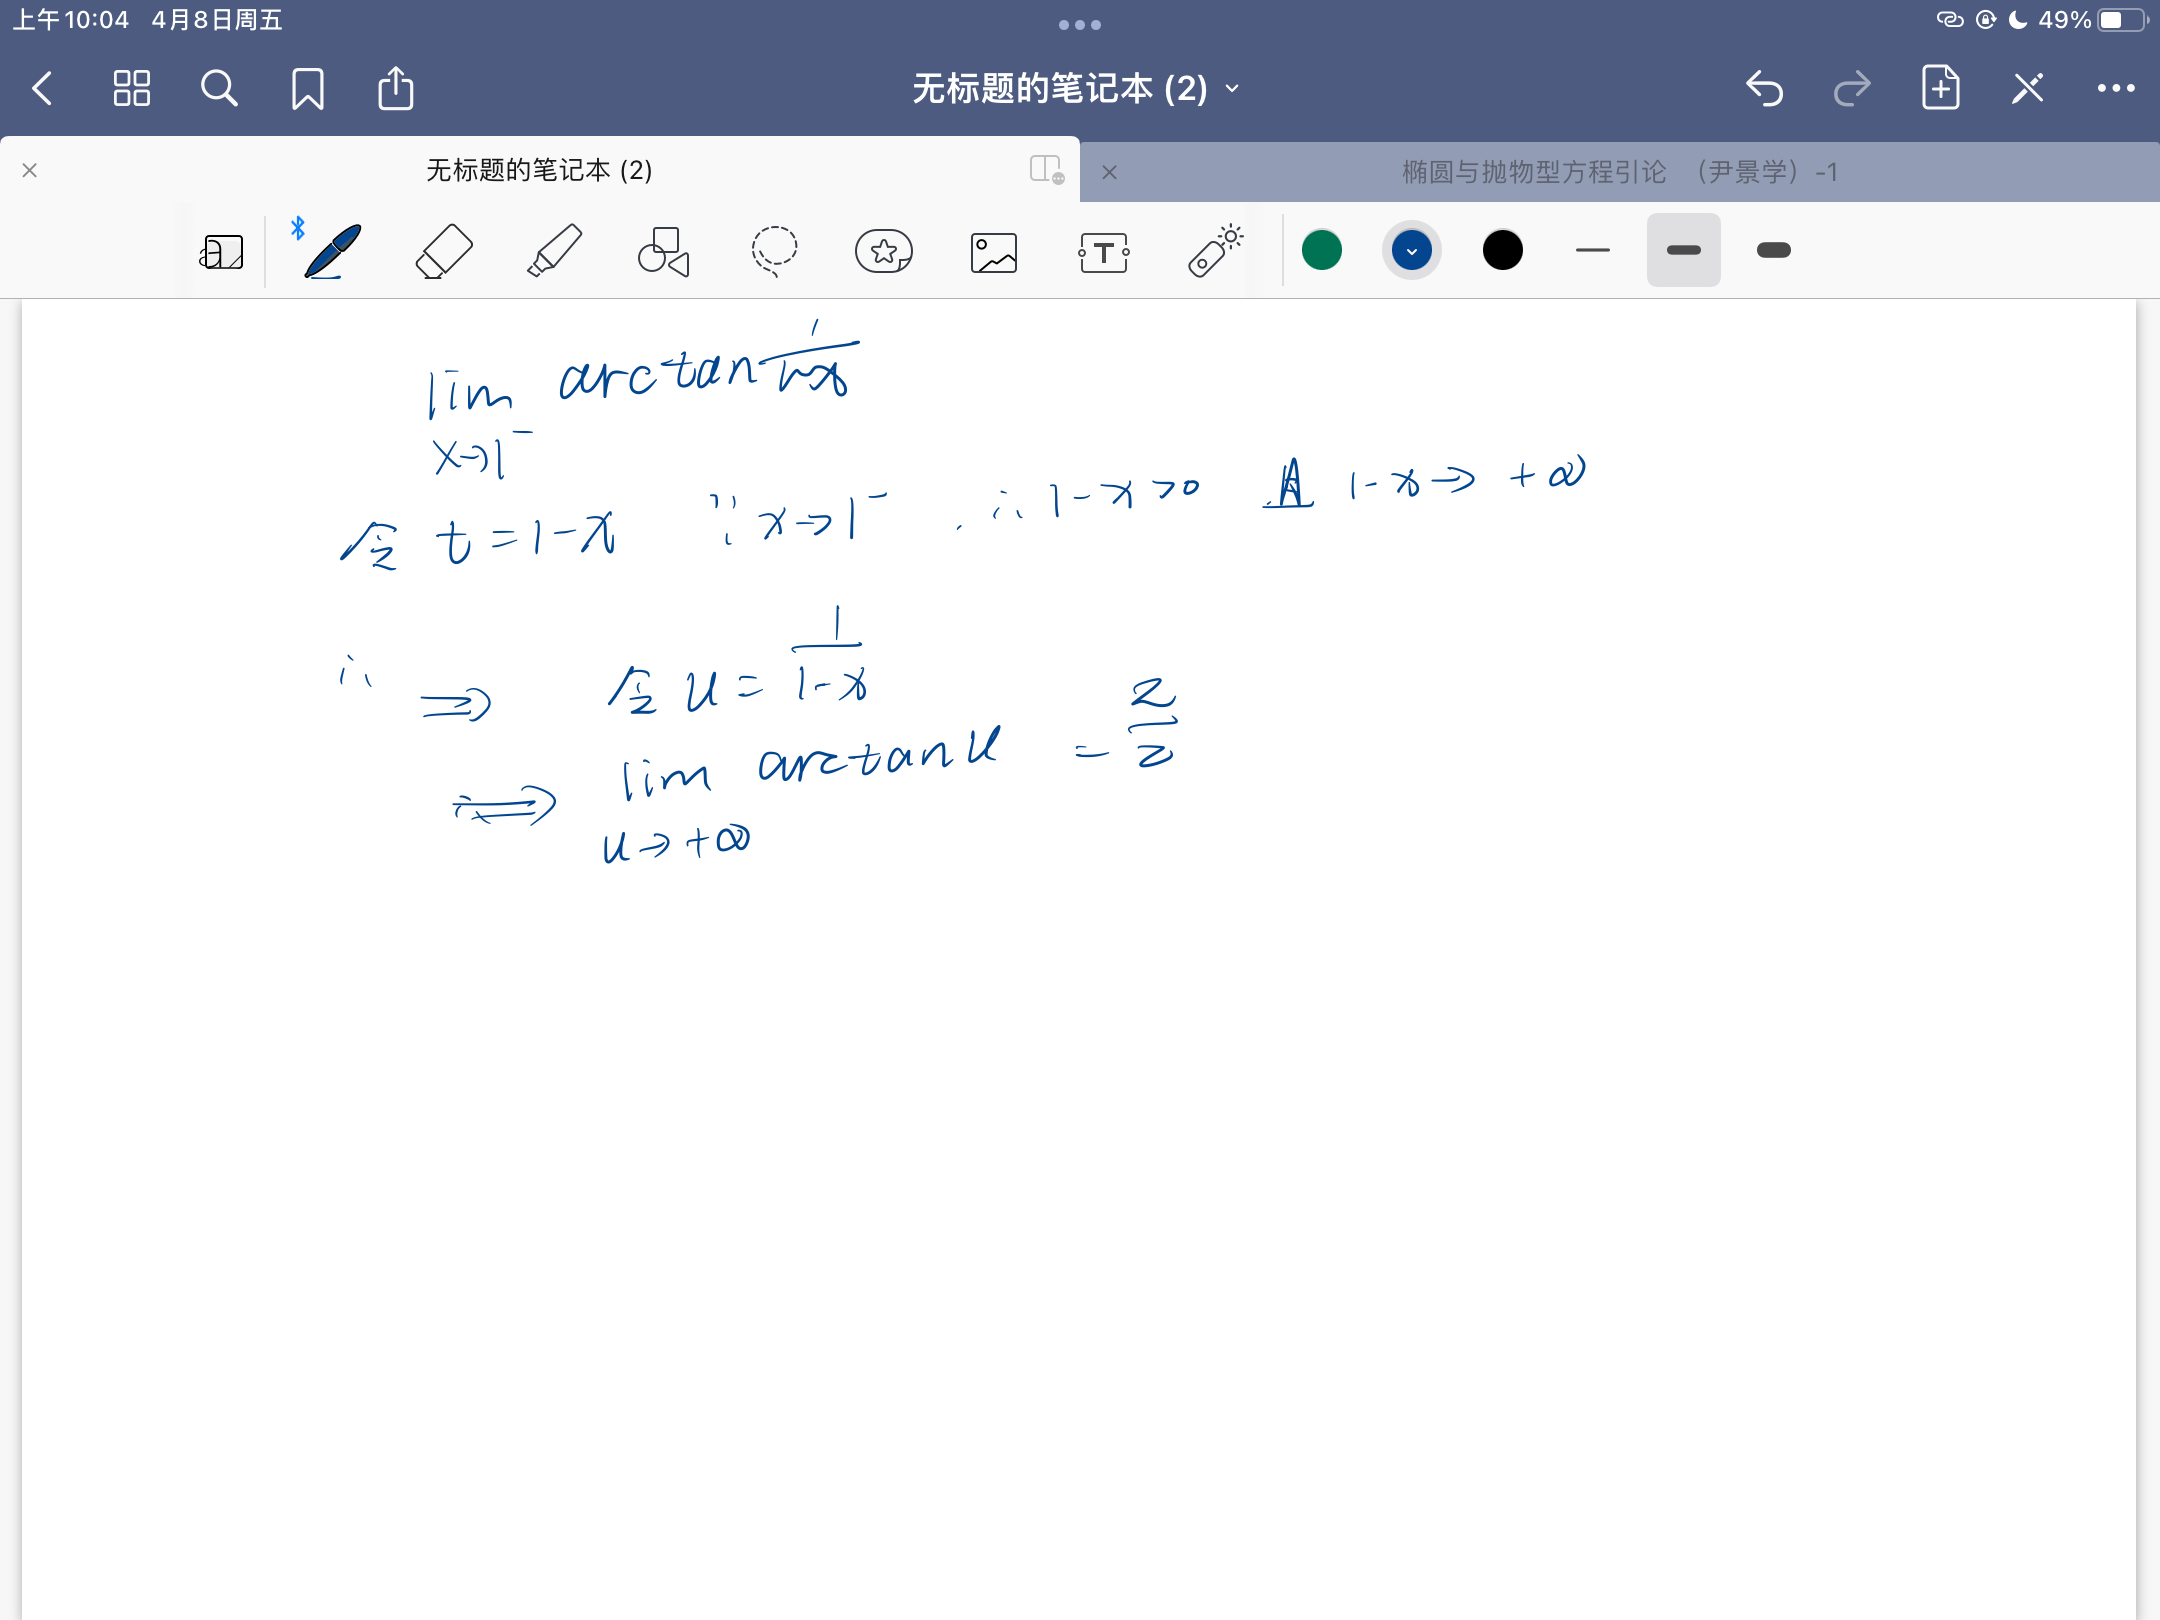
Task: Select the thick stroke thickness
Action: (1773, 251)
